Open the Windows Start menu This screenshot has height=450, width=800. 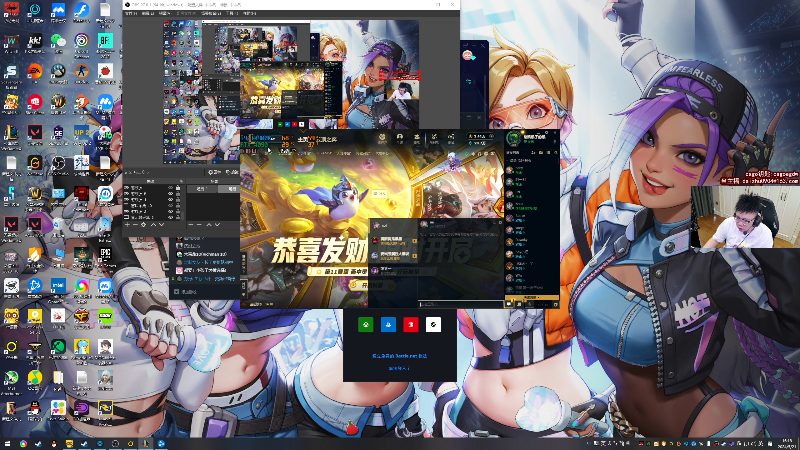pos(7,444)
